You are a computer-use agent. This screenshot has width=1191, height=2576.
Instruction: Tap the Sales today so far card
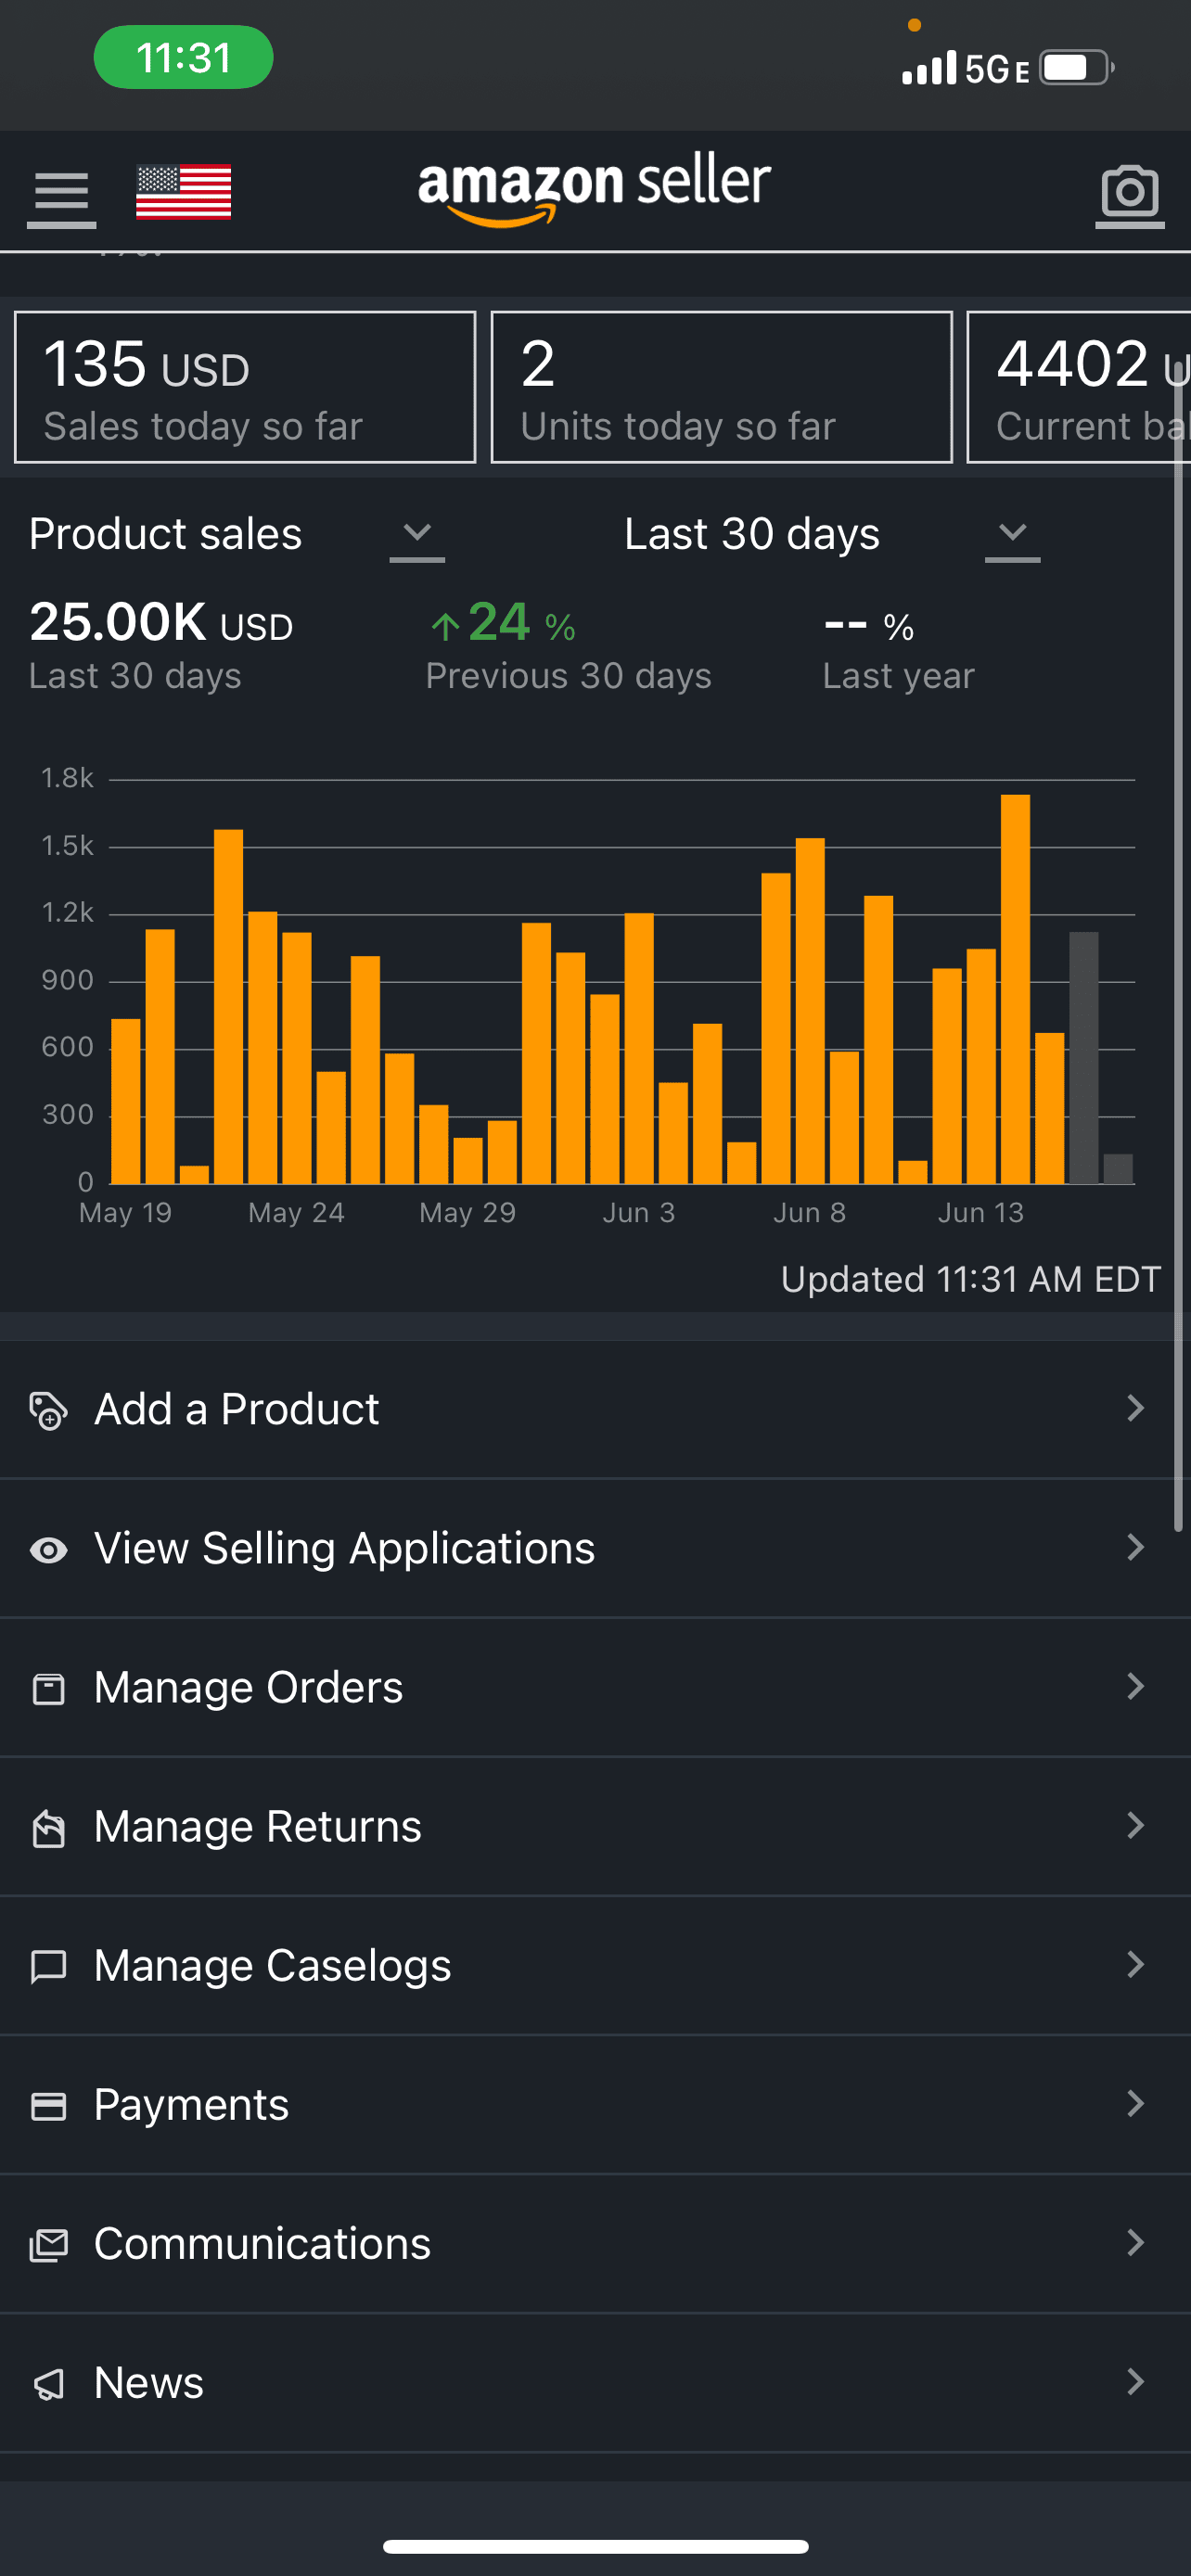click(245, 388)
